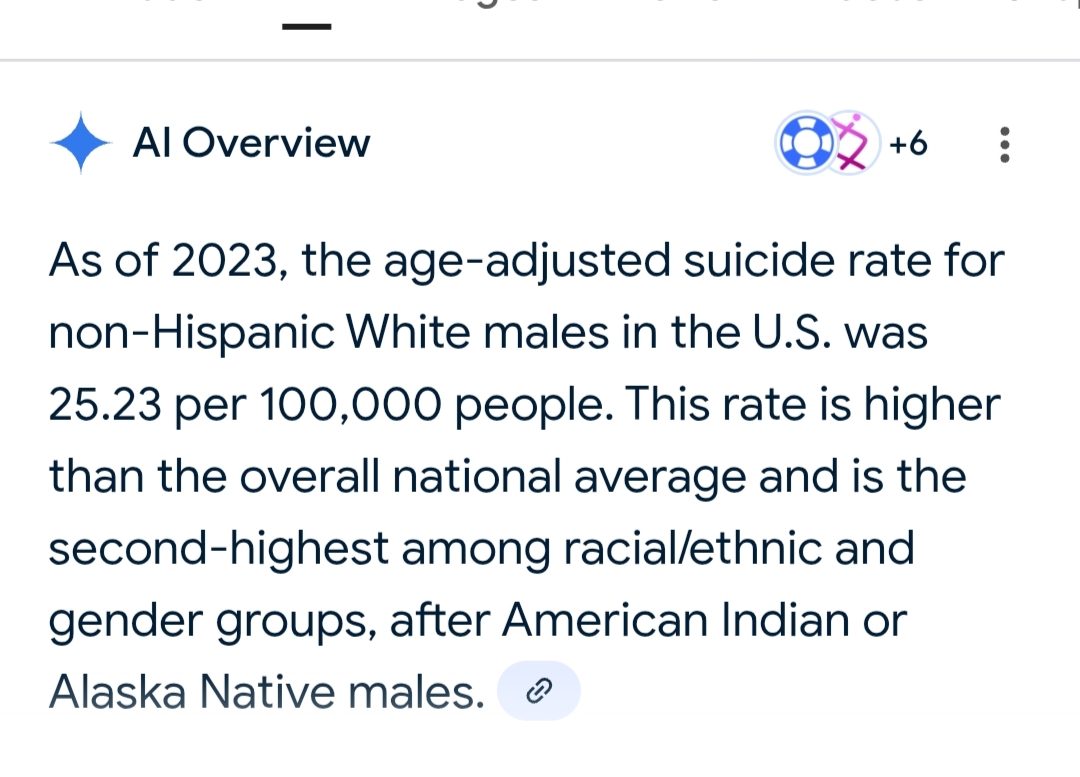The width and height of the screenshot is (1080, 777).
Task: Click the AI Overview sparkle icon
Action: [81, 144]
